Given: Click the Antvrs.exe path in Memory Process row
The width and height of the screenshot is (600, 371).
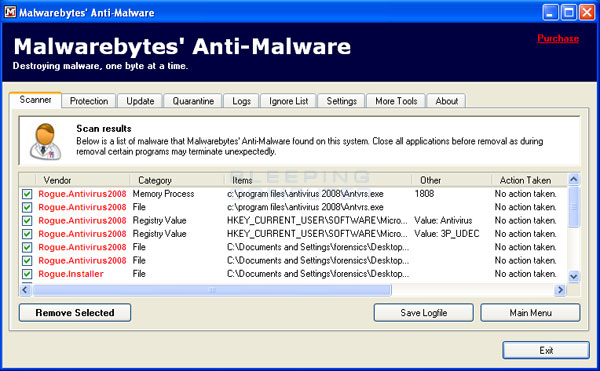Looking at the screenshot, I should pos(305,194).
